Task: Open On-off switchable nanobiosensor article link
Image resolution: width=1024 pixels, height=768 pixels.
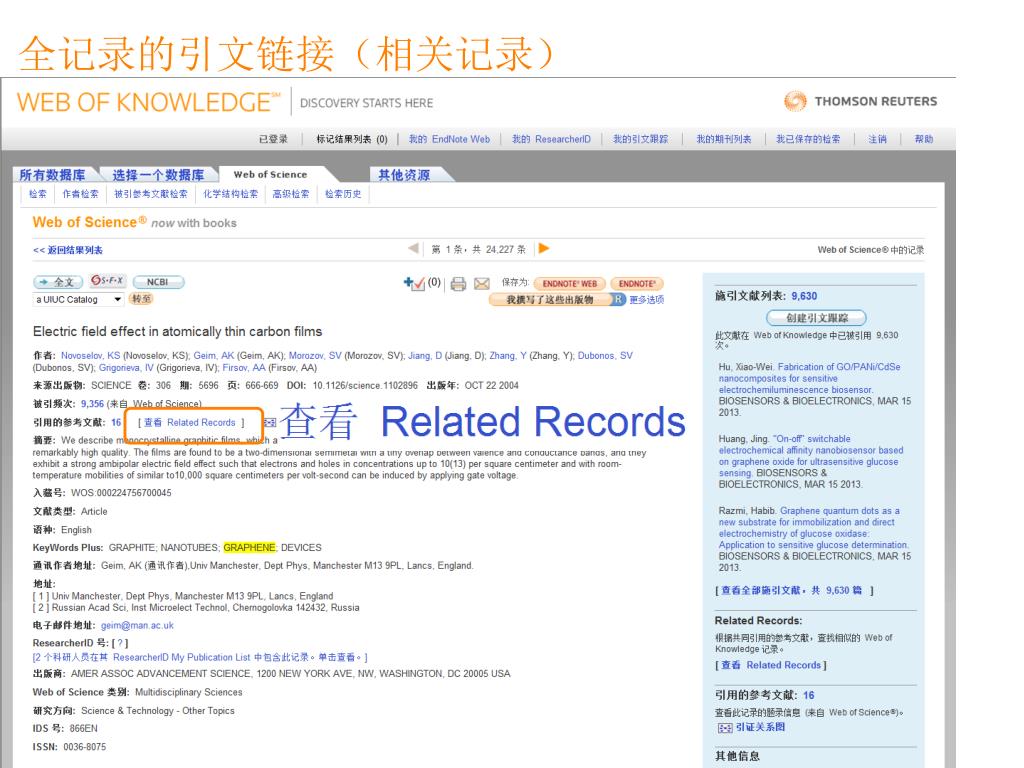Action: pos(810,456)
